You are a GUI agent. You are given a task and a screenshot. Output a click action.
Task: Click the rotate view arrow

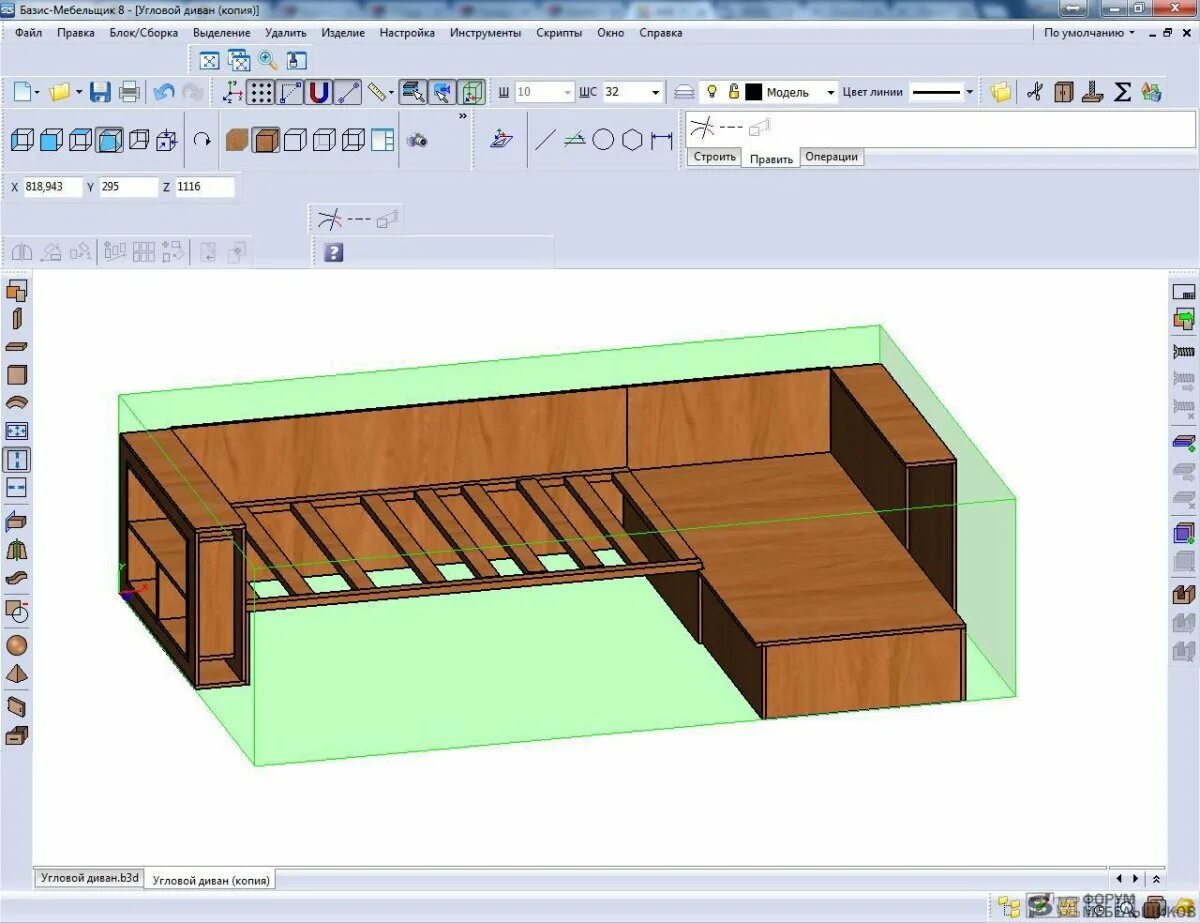(x=202, y=140)
